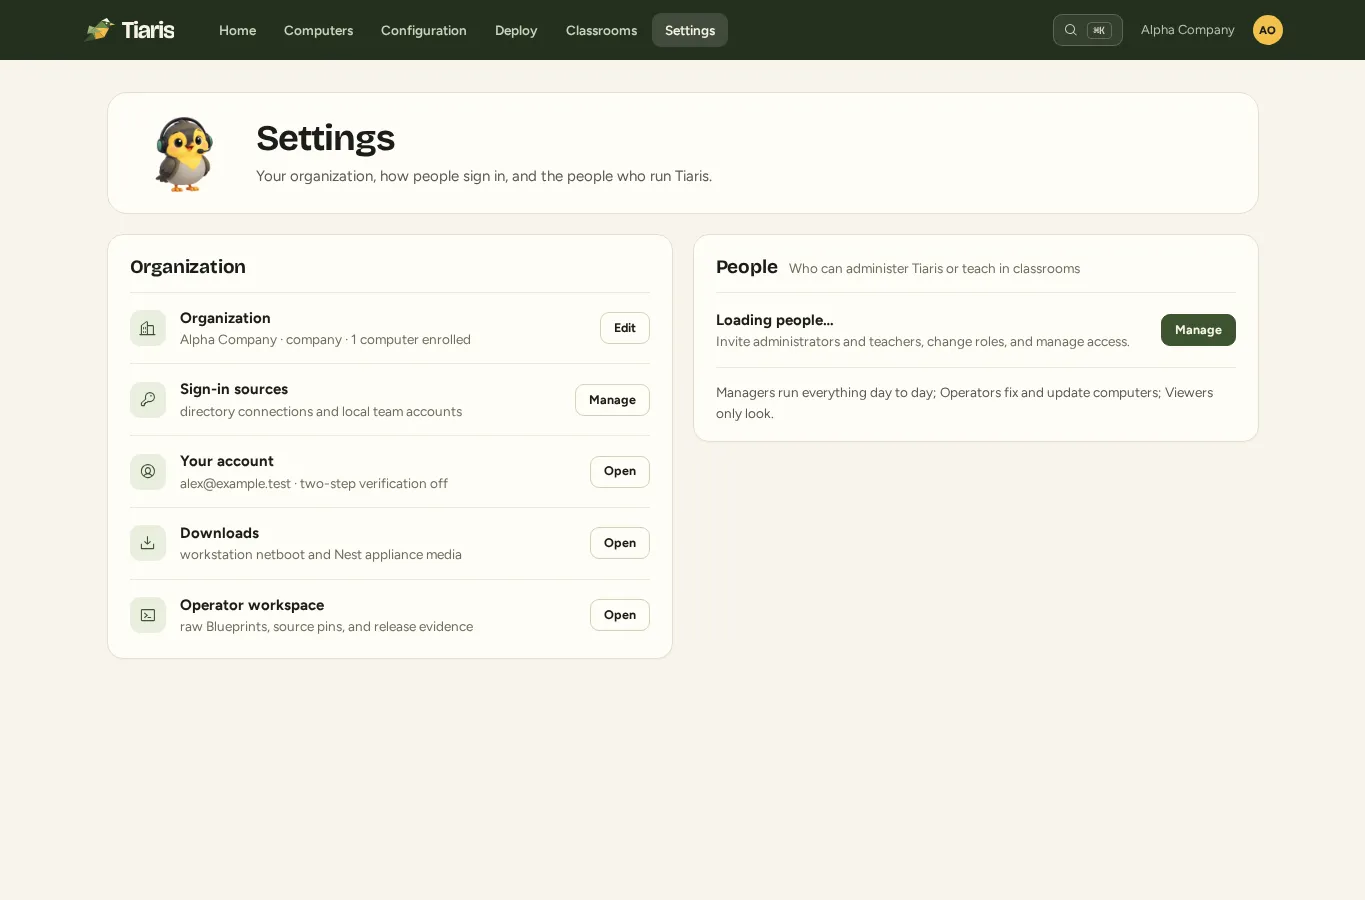
Task: Click the Tiaris wordmark text
Action: [148, 30]
